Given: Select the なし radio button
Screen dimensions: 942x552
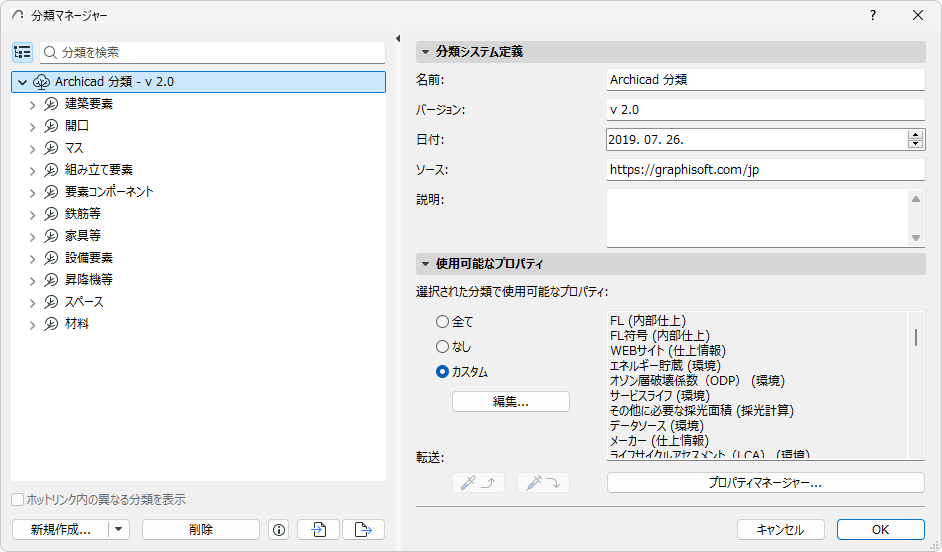Looking at the screenshot, I should pyautogui.click(x=443, y=347).
